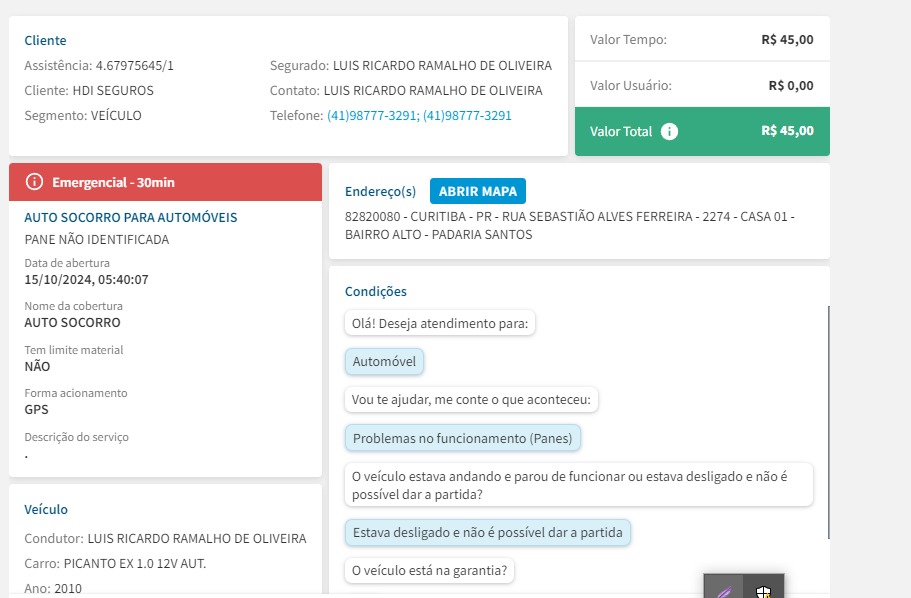Call the second phone number after semicolon
This screenshot has height=598, width=911.
(x=467, y=116)
